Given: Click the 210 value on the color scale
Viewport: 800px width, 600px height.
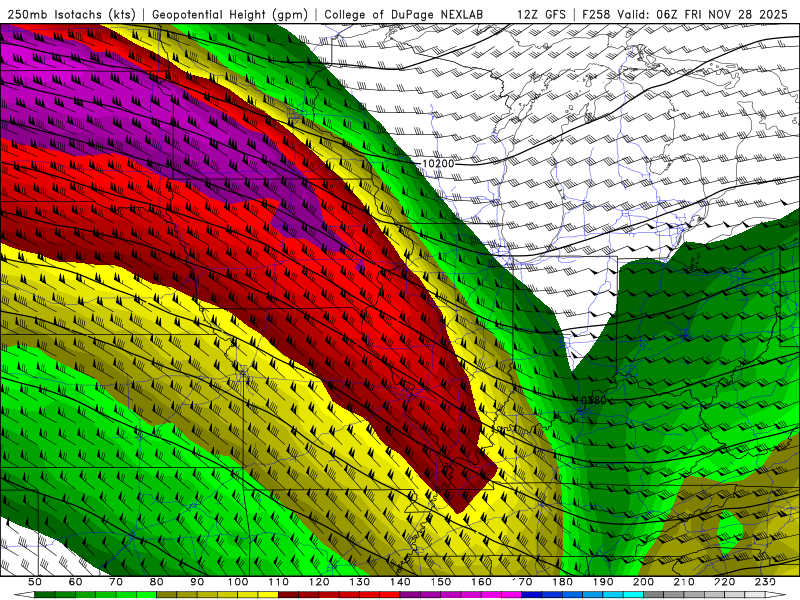Looking at the screenshot, I should point(684,582).
